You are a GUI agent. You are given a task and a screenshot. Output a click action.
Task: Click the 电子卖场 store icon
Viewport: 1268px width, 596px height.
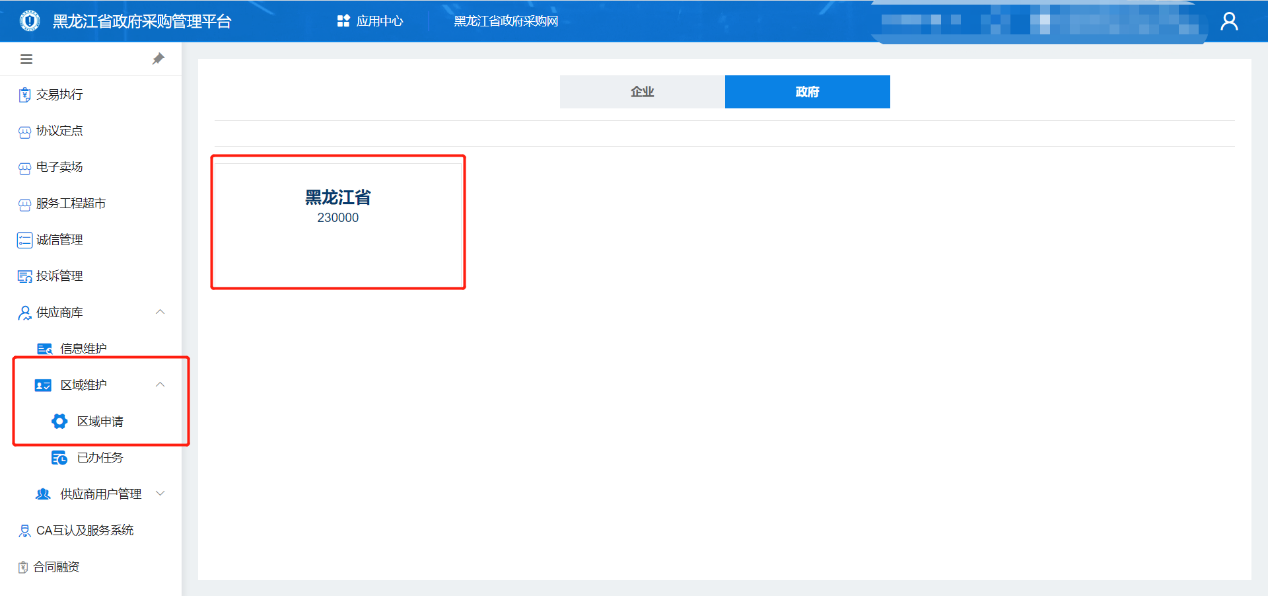(x=25, y=168)
